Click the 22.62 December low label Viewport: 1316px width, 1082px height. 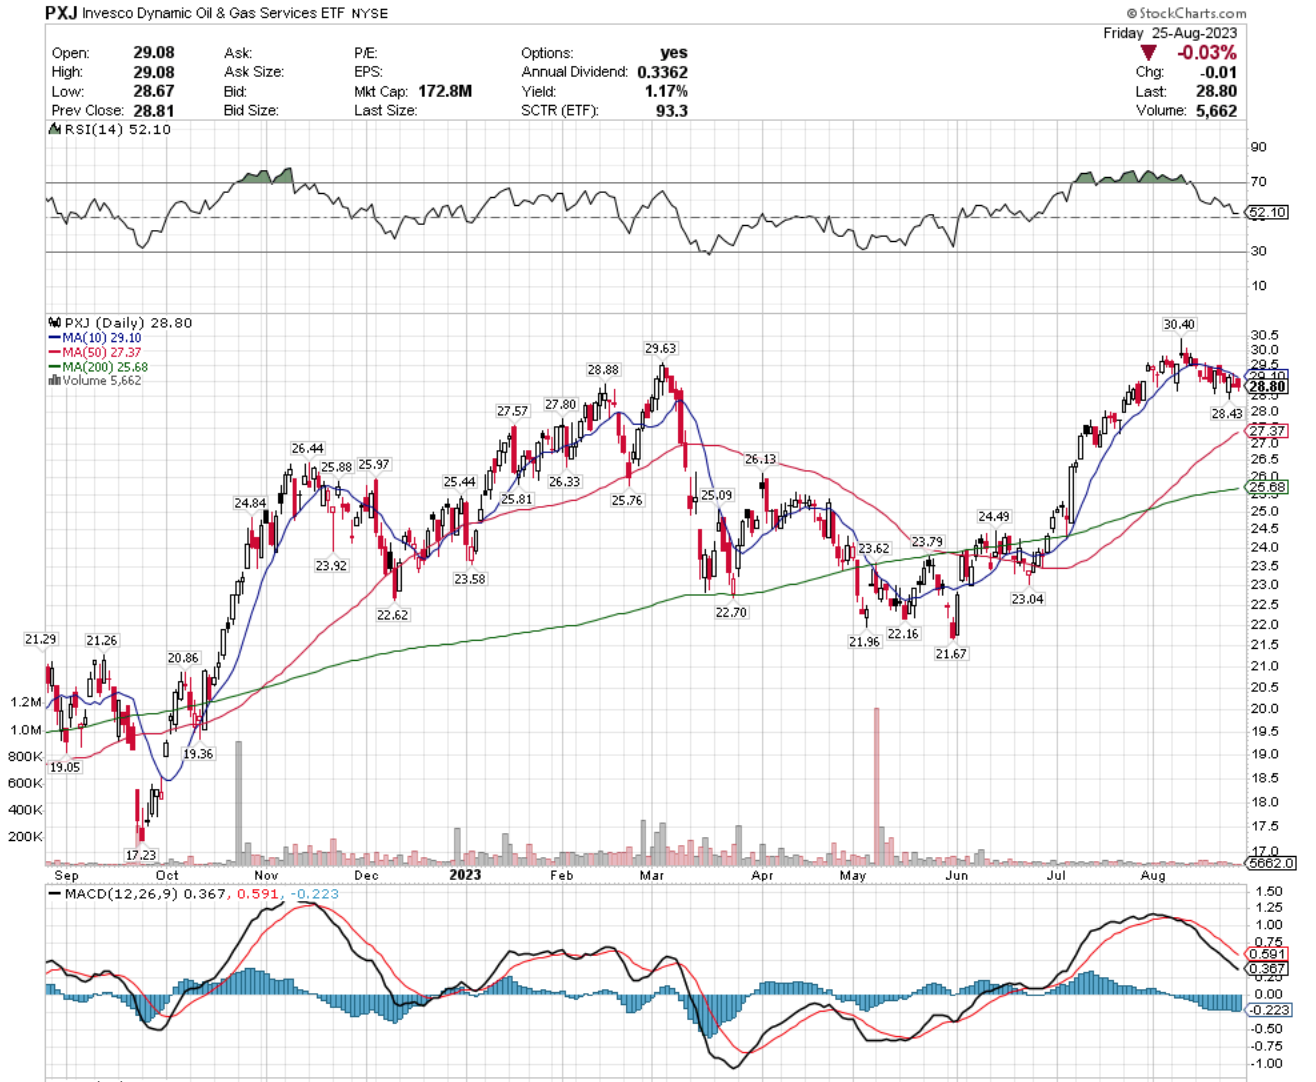pos(392,615)
